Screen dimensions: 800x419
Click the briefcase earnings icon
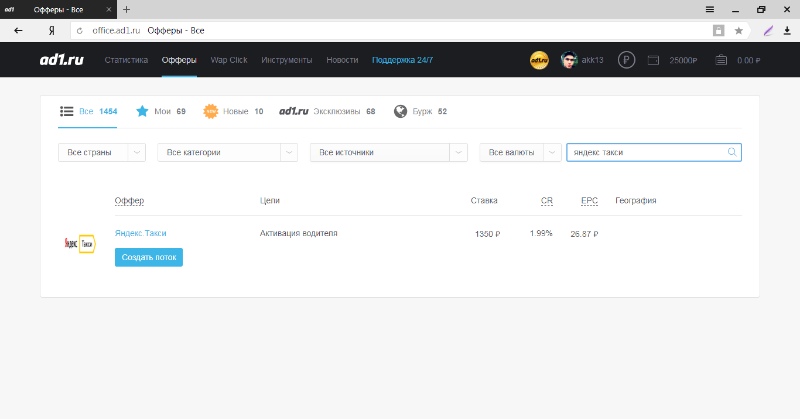pyautogui.click(x=721, y=60)
